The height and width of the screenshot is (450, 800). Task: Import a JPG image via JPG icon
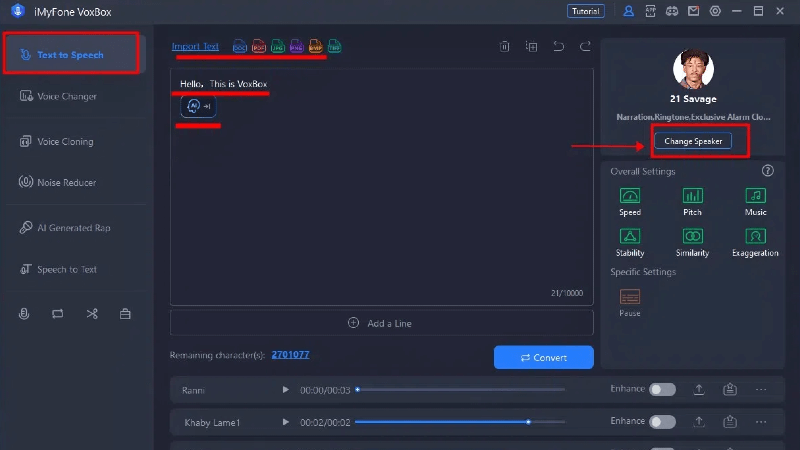(x=278, y=46)
